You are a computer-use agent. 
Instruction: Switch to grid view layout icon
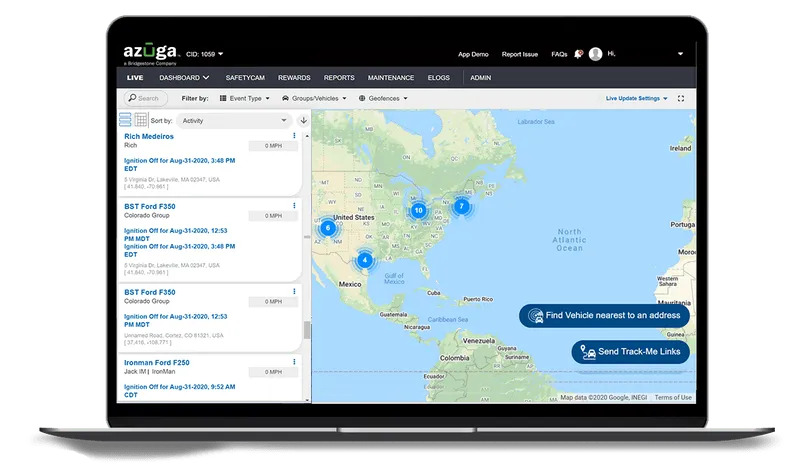click(141, 120)
